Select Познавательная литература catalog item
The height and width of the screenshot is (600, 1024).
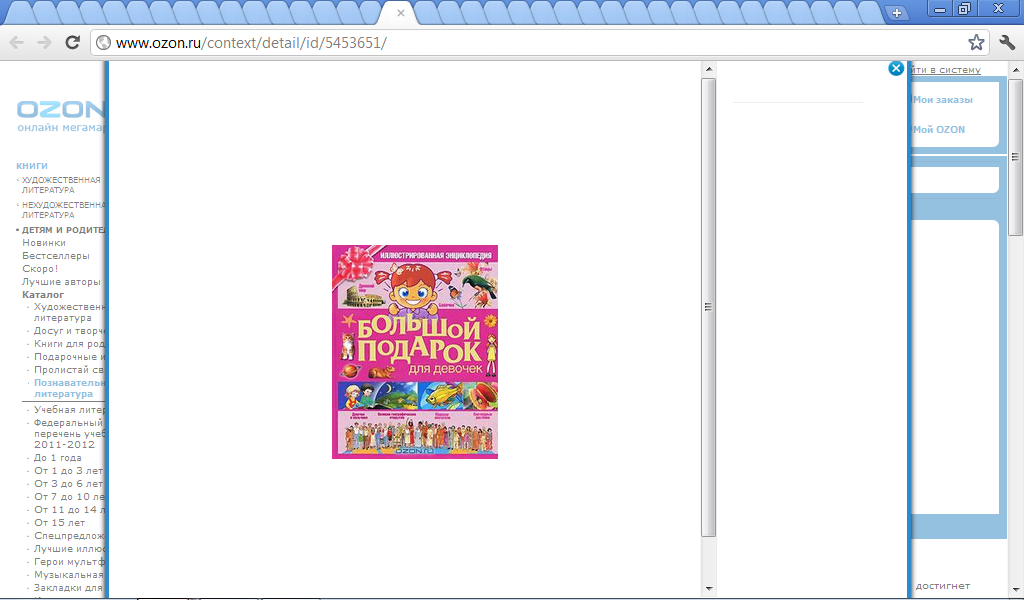pos(69,388)
